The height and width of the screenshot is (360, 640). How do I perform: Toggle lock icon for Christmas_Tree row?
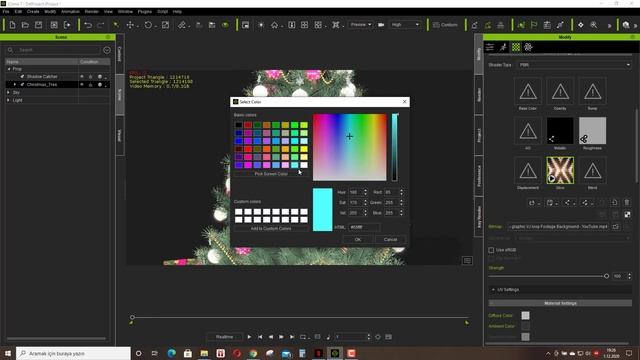[90, 84]
